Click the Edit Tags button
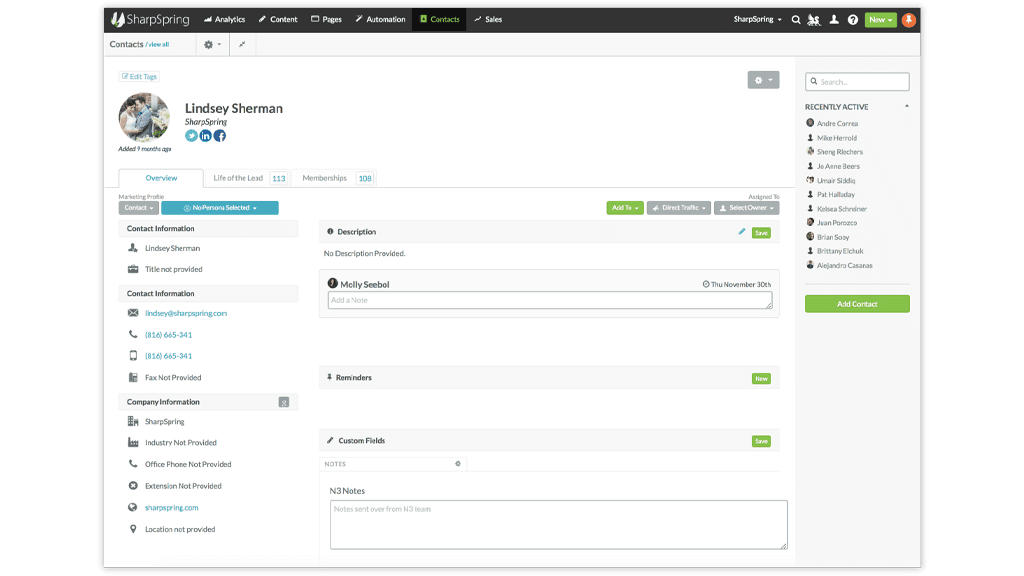Screen dimensions: 1024x576 point(139,76)
